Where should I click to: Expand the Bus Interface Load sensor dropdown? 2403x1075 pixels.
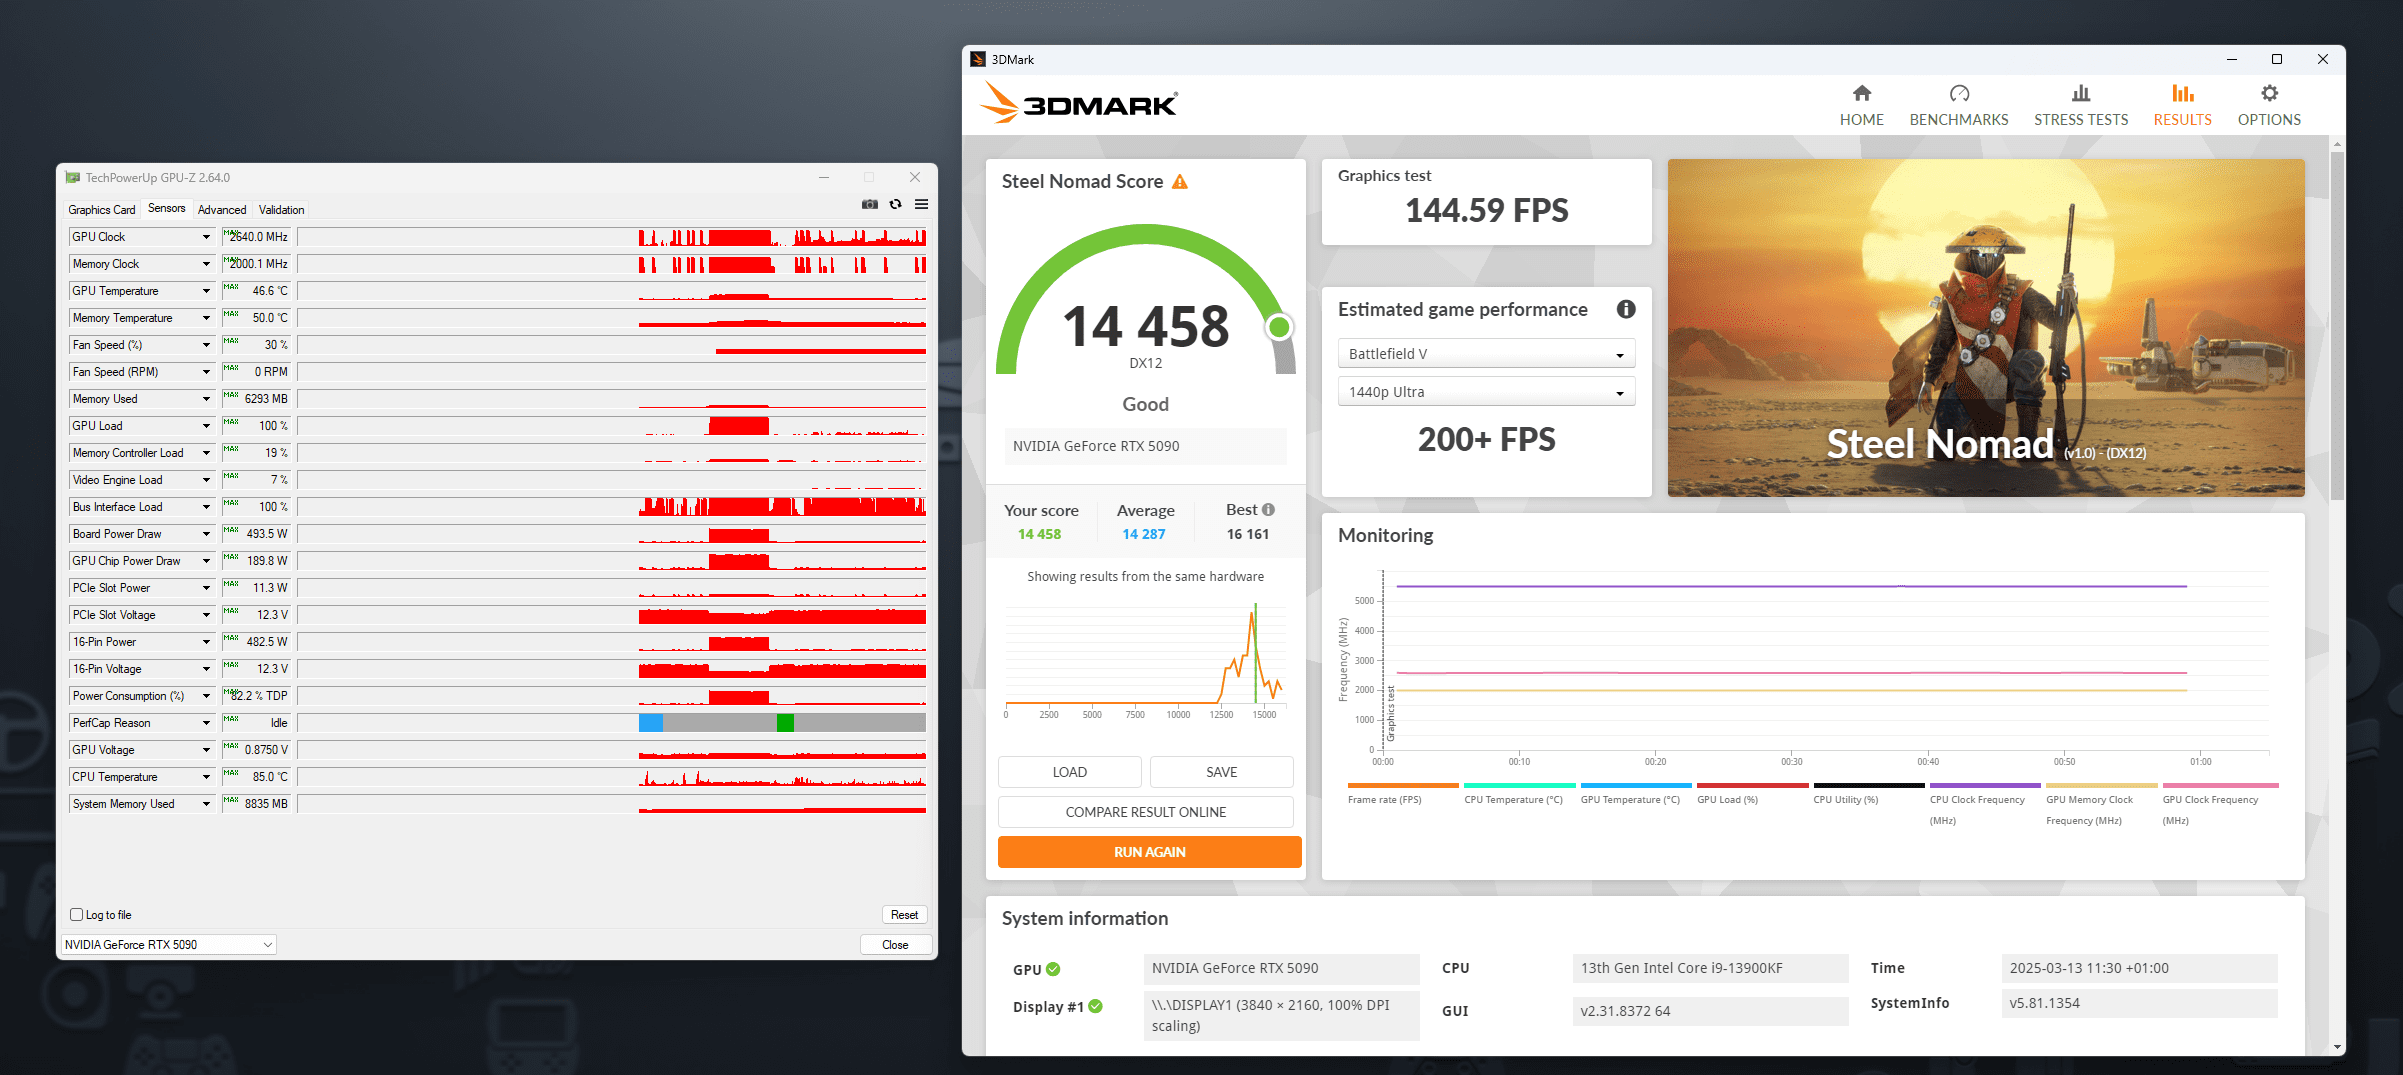pyautogui.click(x=206, y=507)
